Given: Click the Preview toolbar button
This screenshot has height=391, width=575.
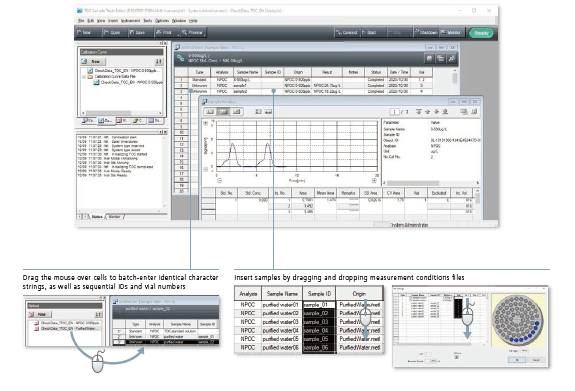Looking at the screenshot, I should pos(193,33).
